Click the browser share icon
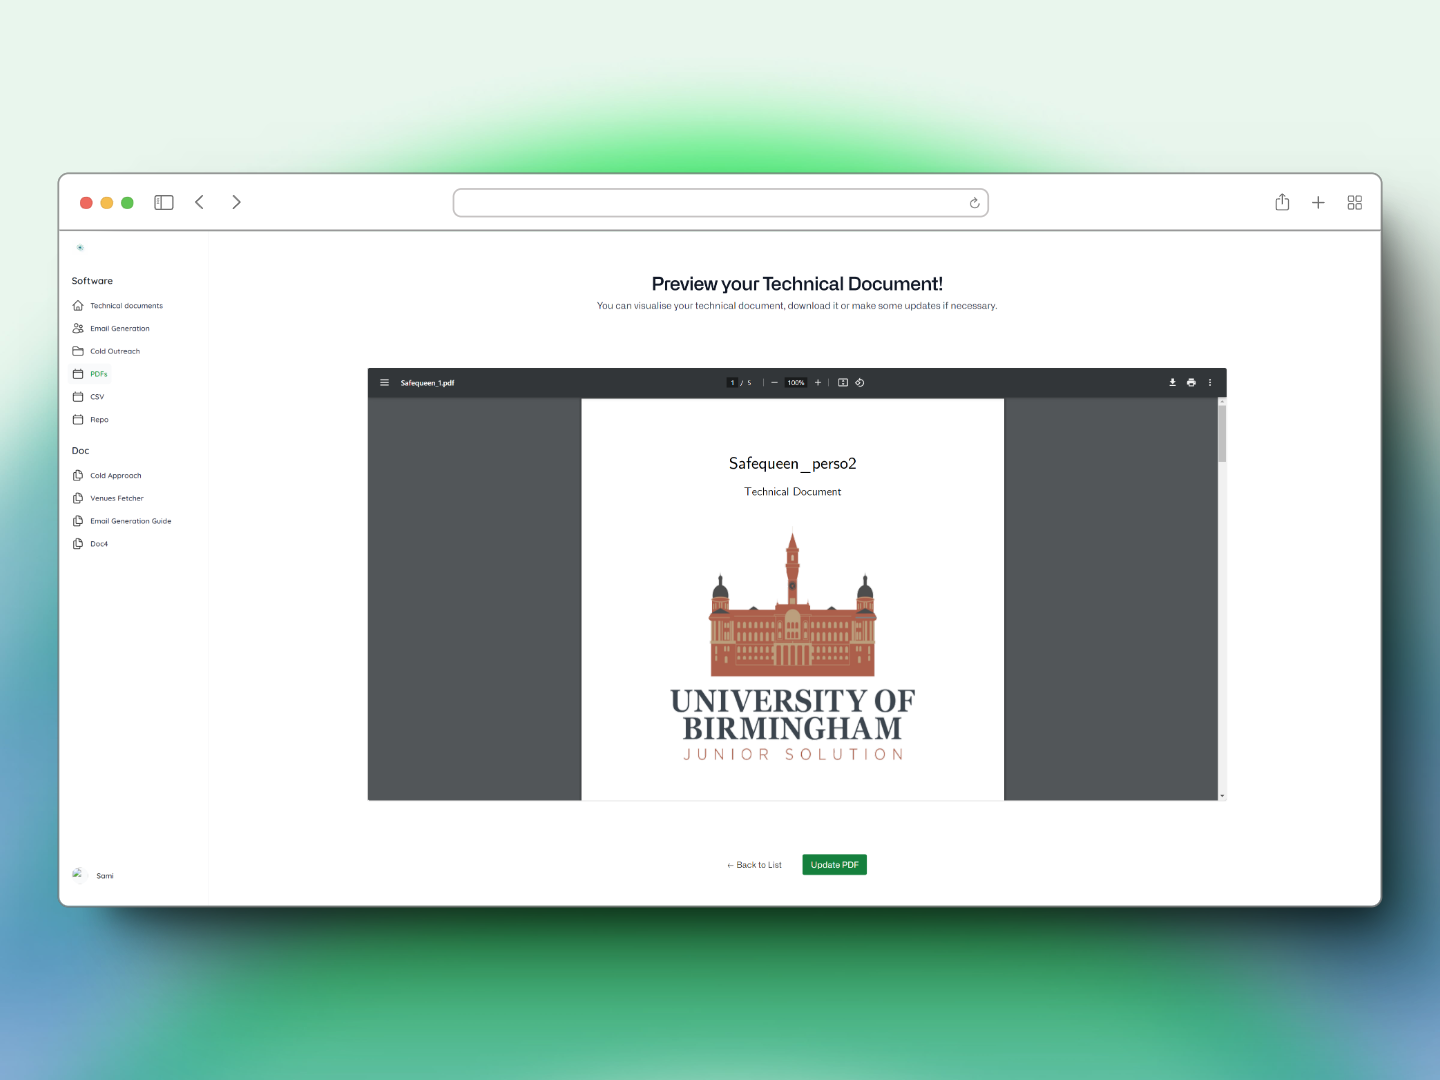The height and width of the screenshot is (1080, 1440). pos(1282,202)
